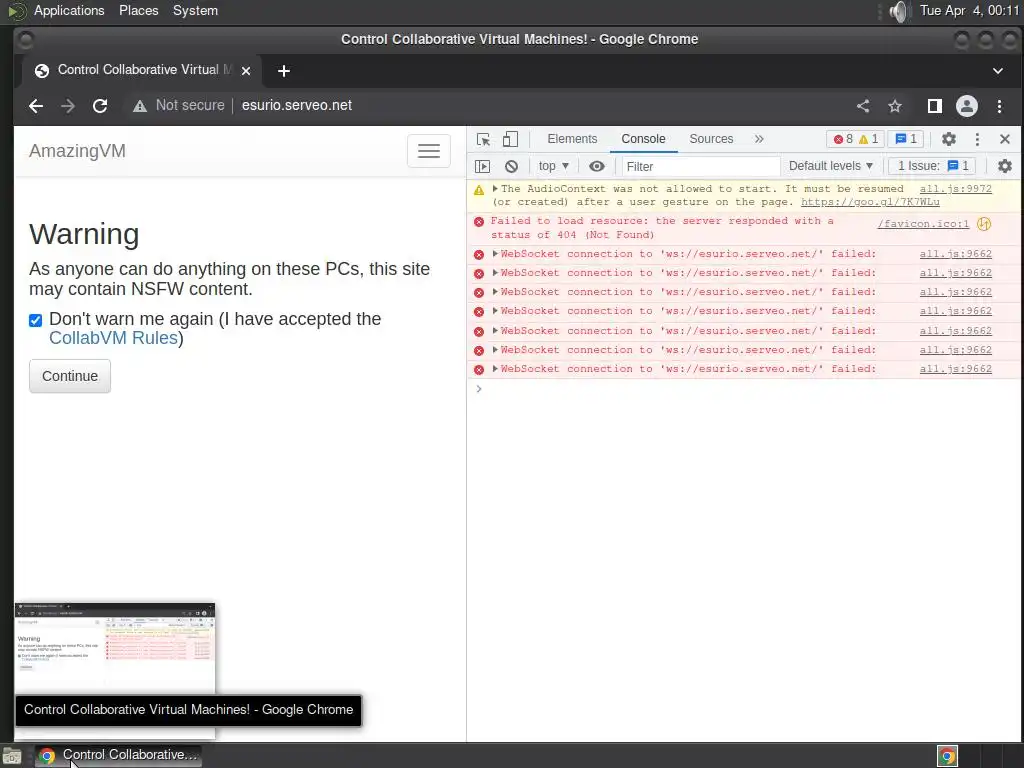Create a live expression with eye icon

click(597, 167)
